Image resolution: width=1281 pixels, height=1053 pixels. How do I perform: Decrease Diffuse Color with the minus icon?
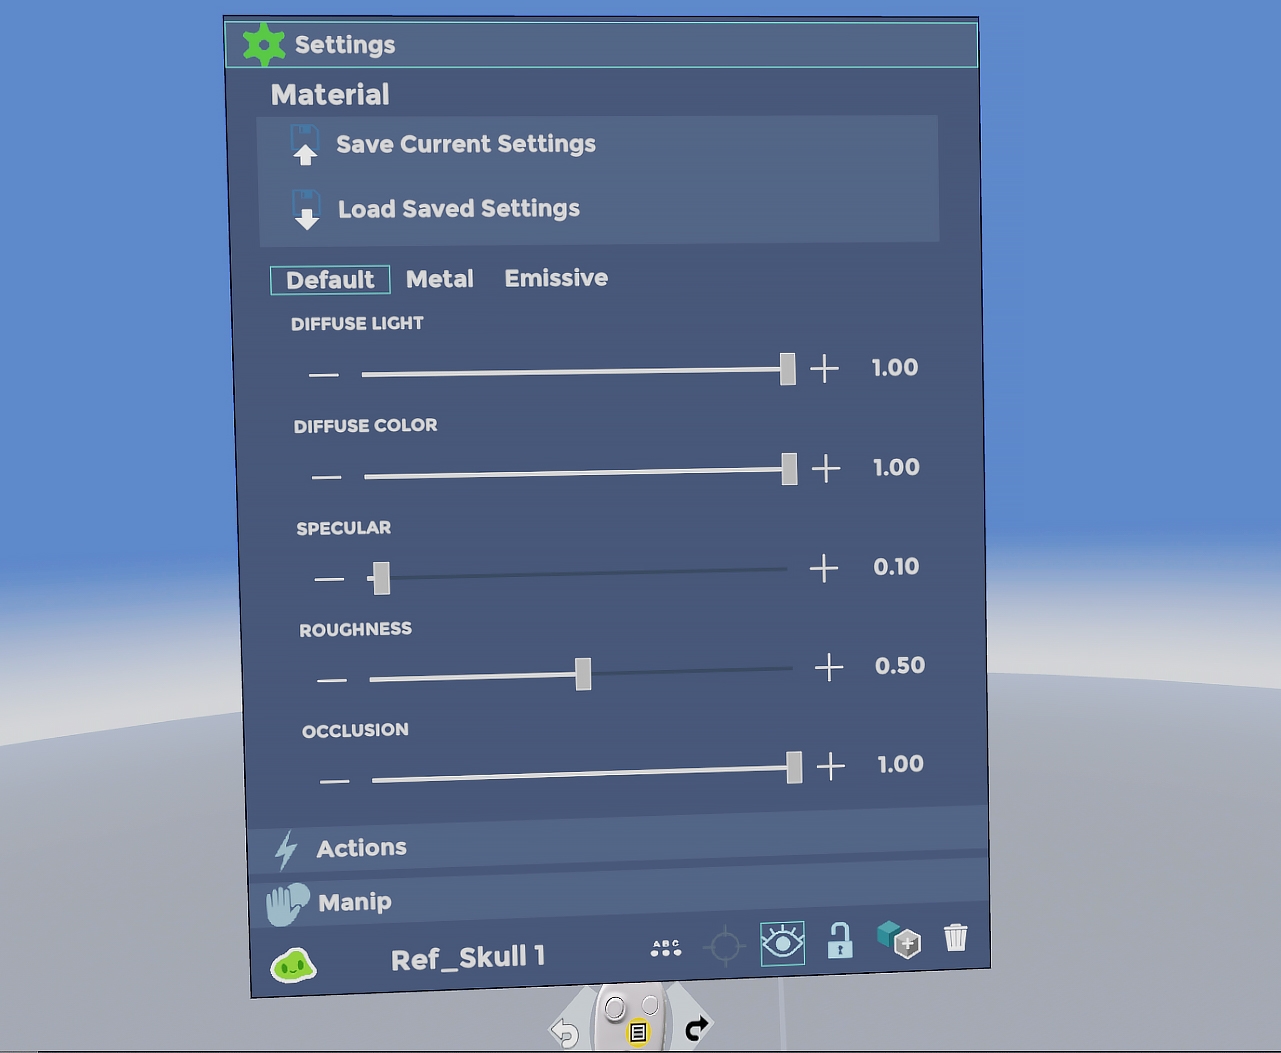click(326, 477)
